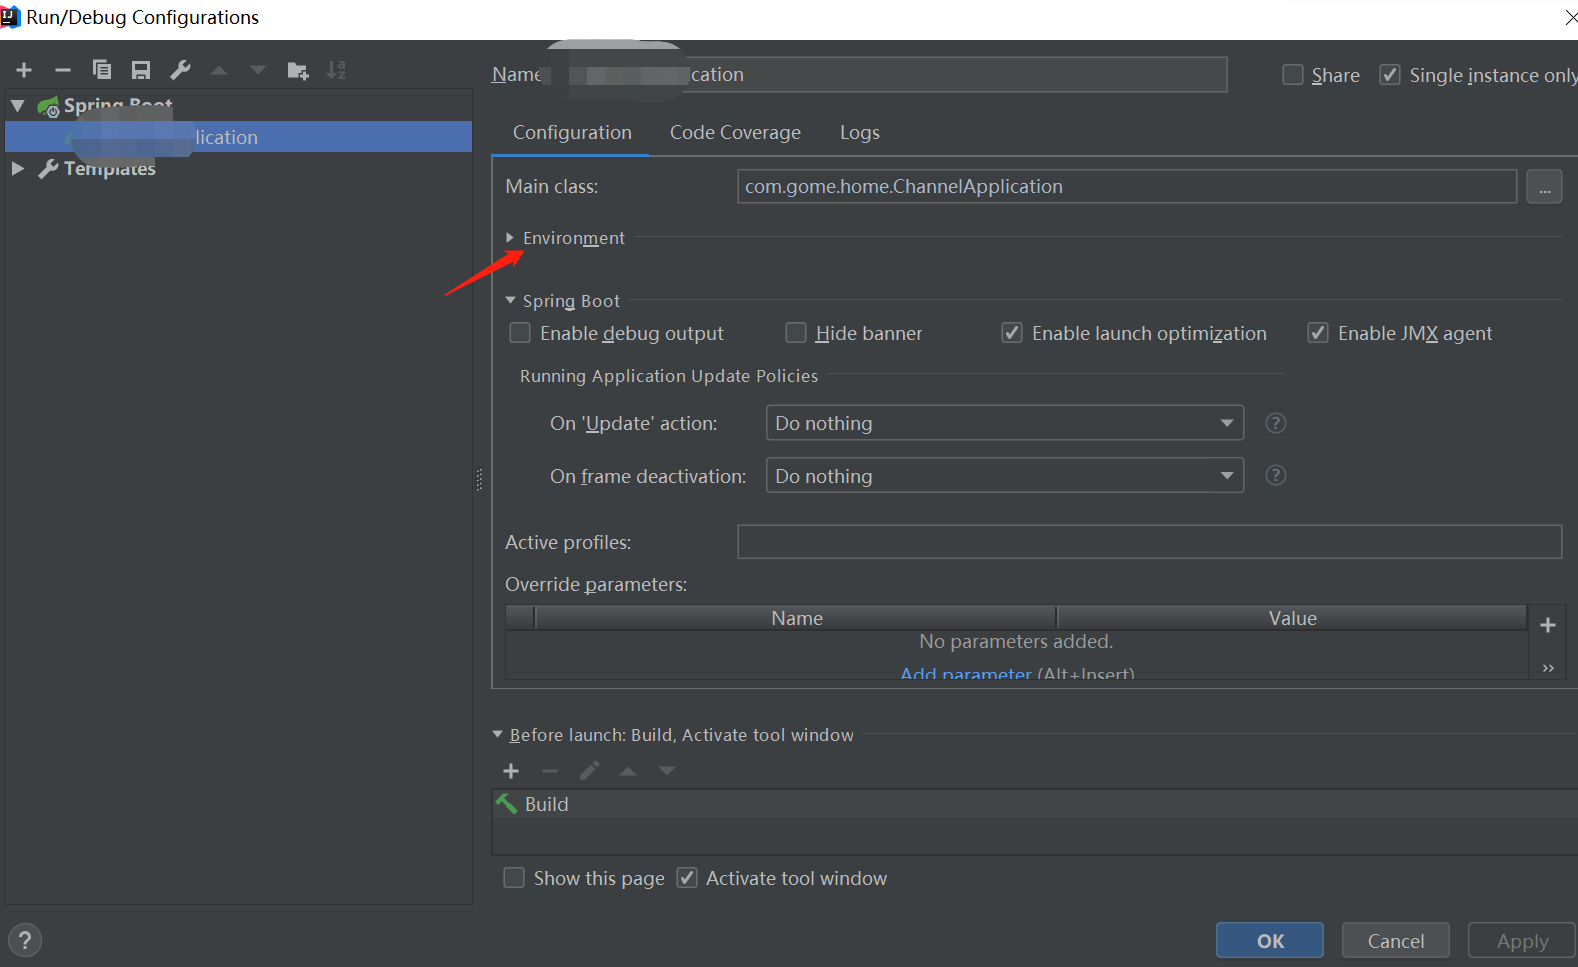Sort configurations alphabetically

(336, 70)
